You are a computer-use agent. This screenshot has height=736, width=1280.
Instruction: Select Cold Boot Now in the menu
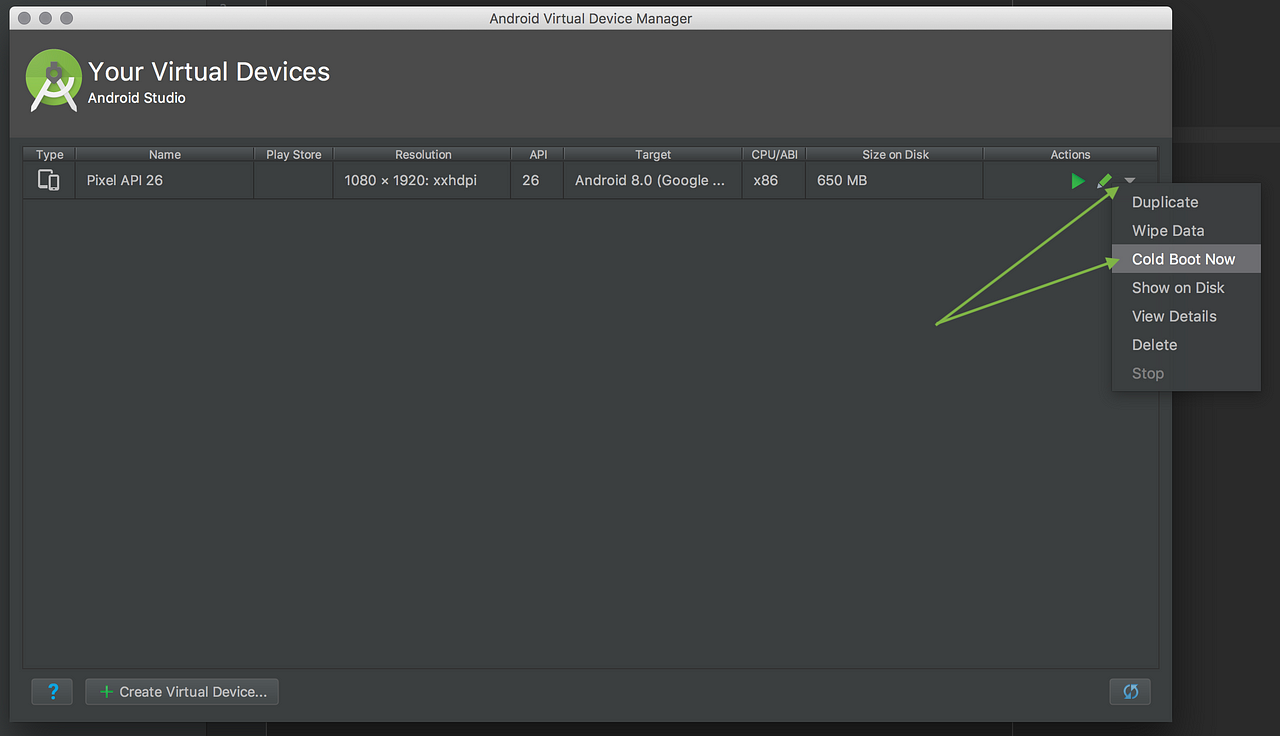(x=1186, y=259)
